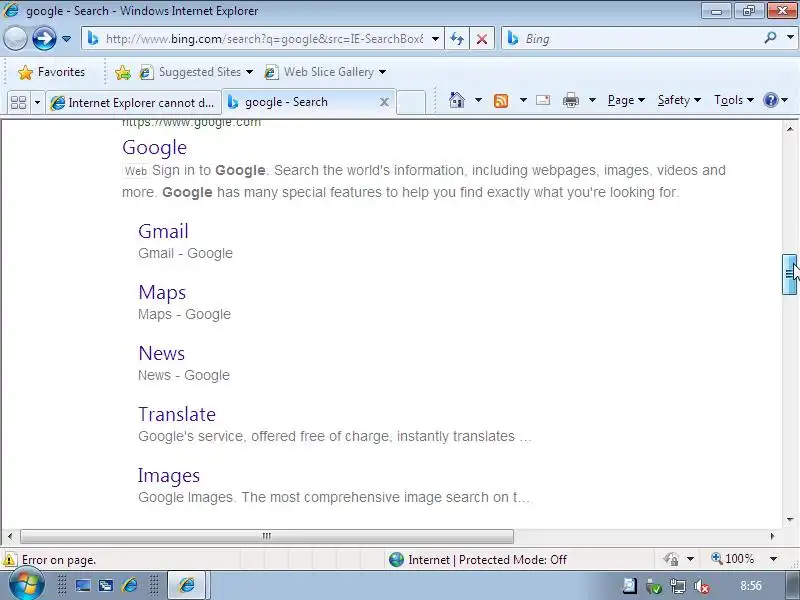Viewport: 800px width, 600px height.
Task: Click Switch between windows quick launch icon
Action: [106, 585]
